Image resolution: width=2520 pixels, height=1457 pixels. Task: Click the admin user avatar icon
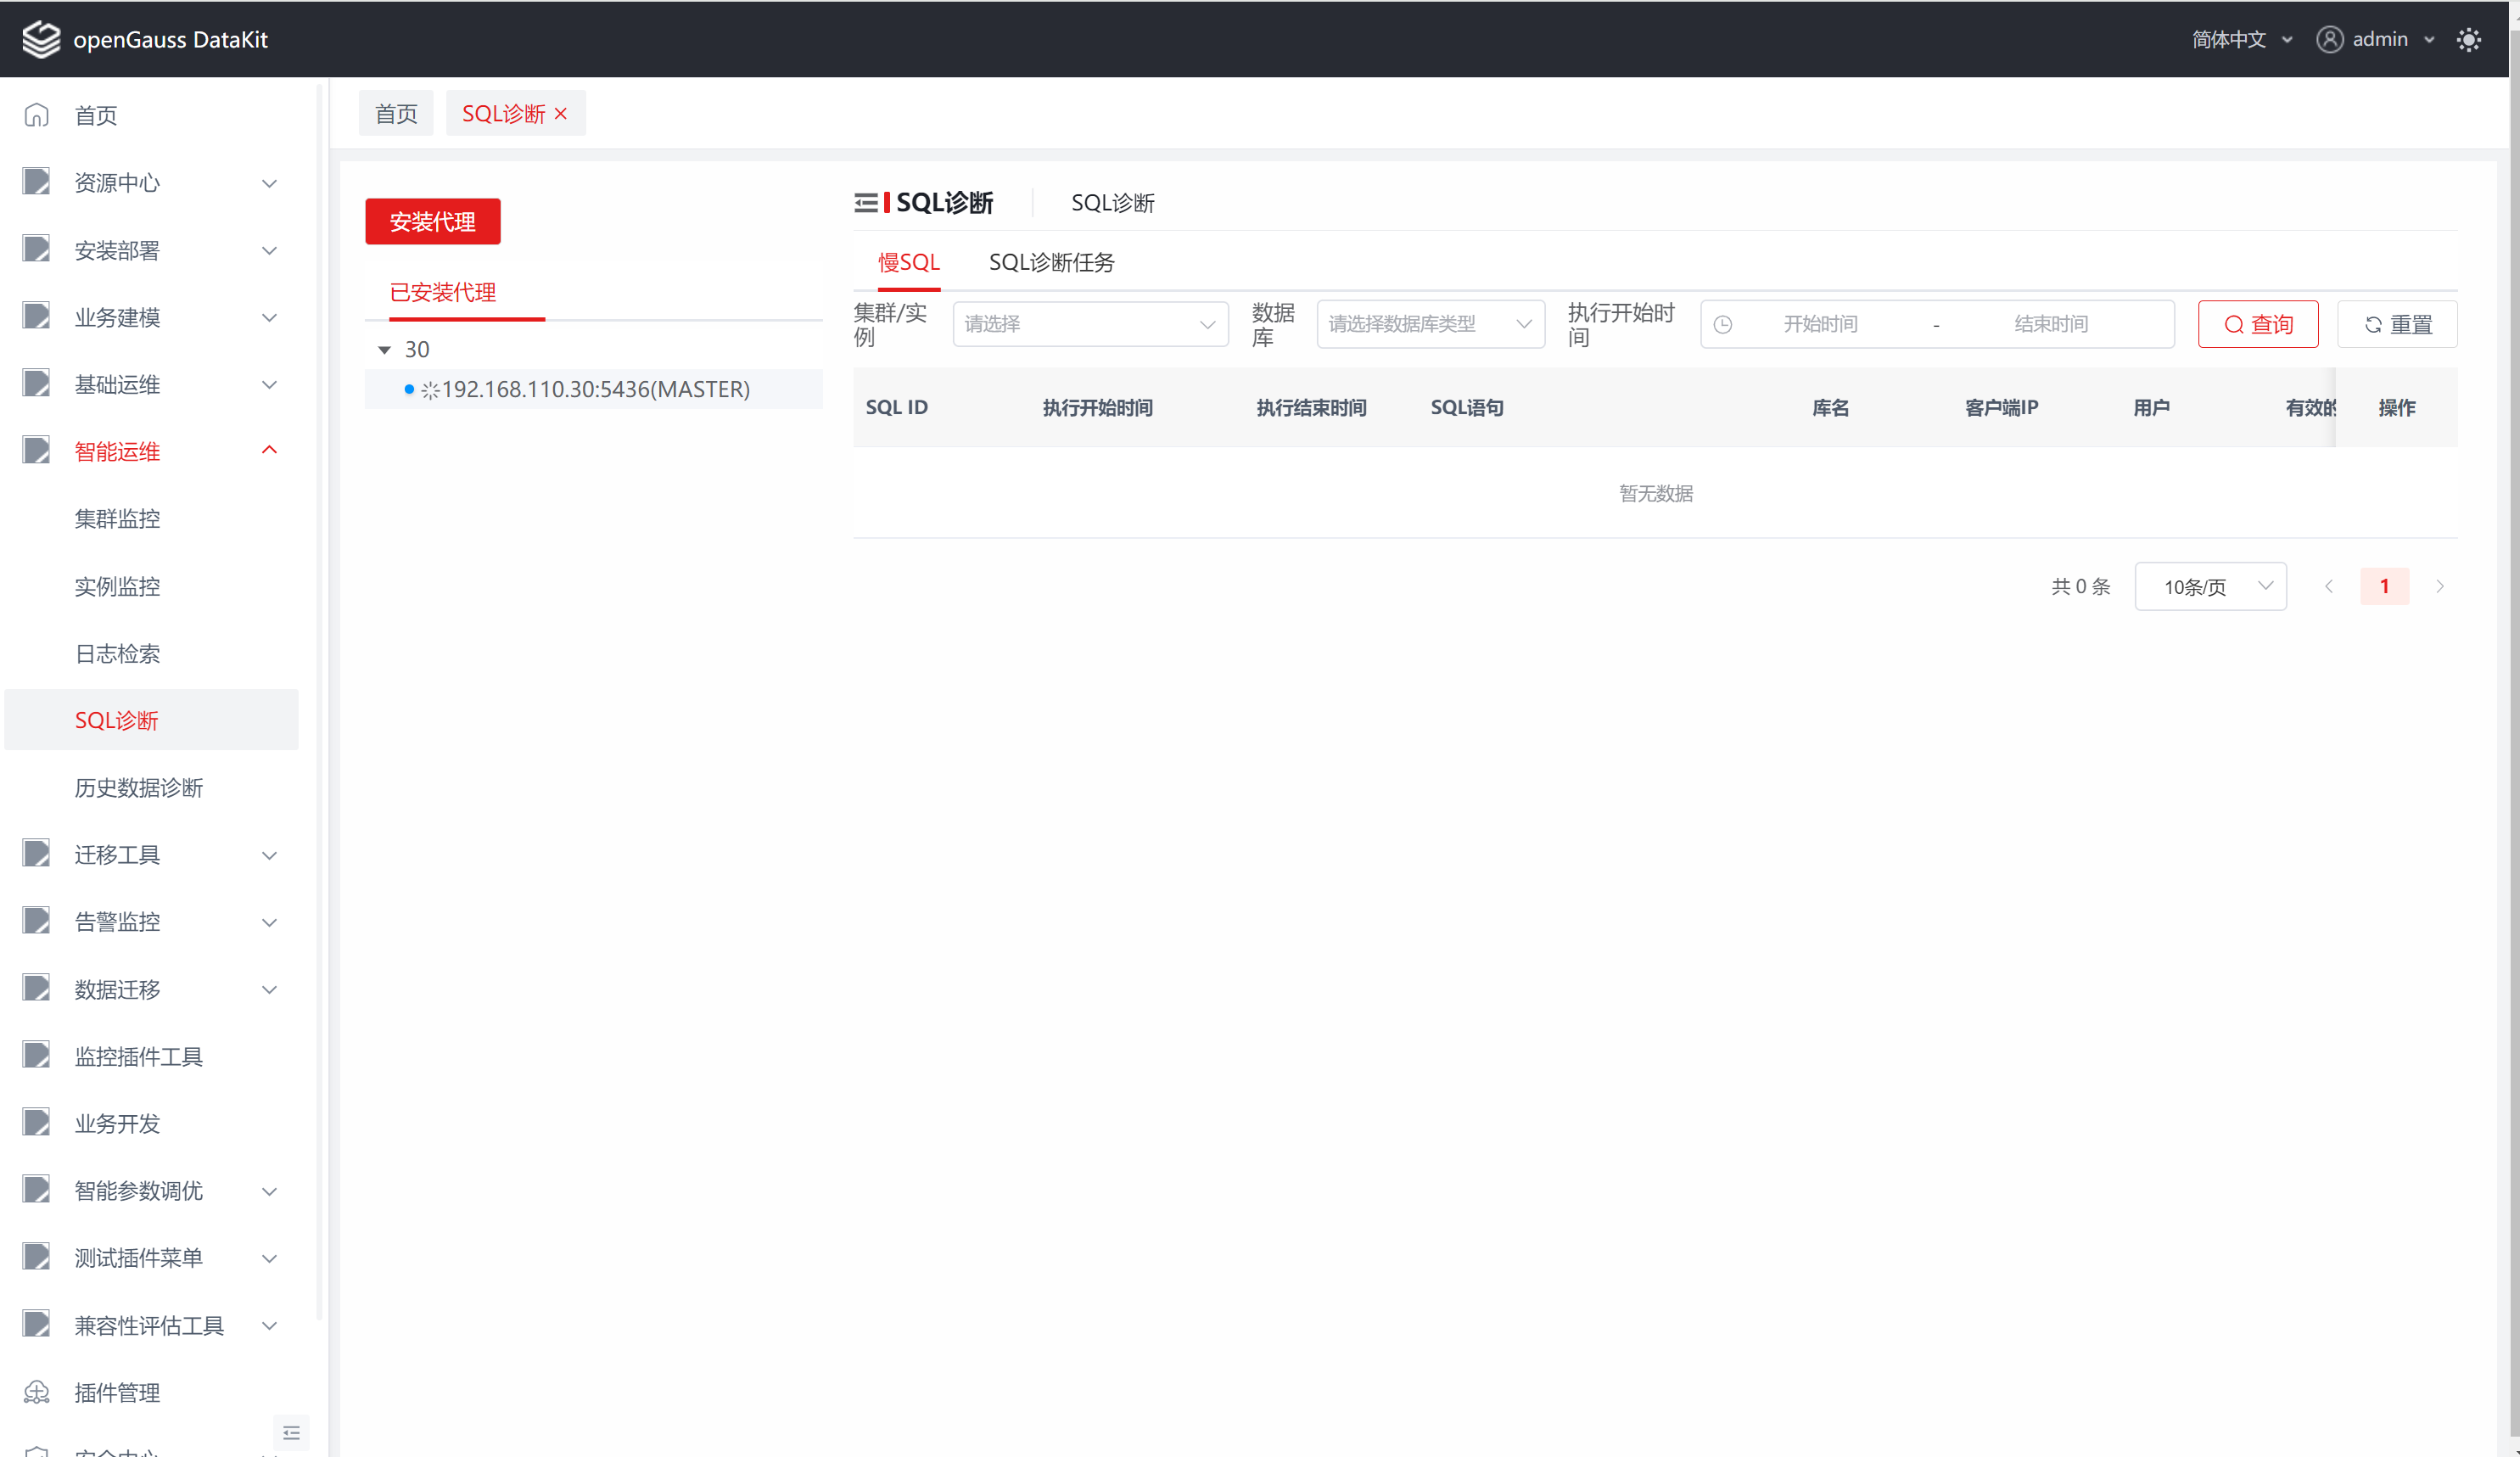tap(2329, 39)
